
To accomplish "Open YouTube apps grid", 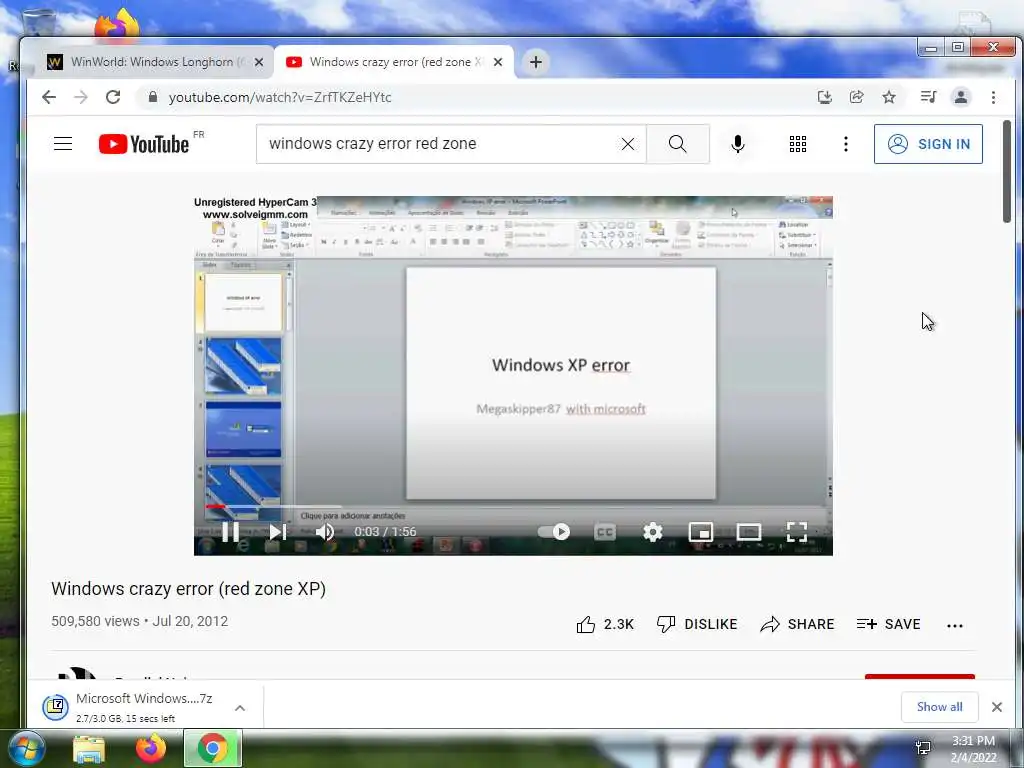I will [x=797, y=144].
